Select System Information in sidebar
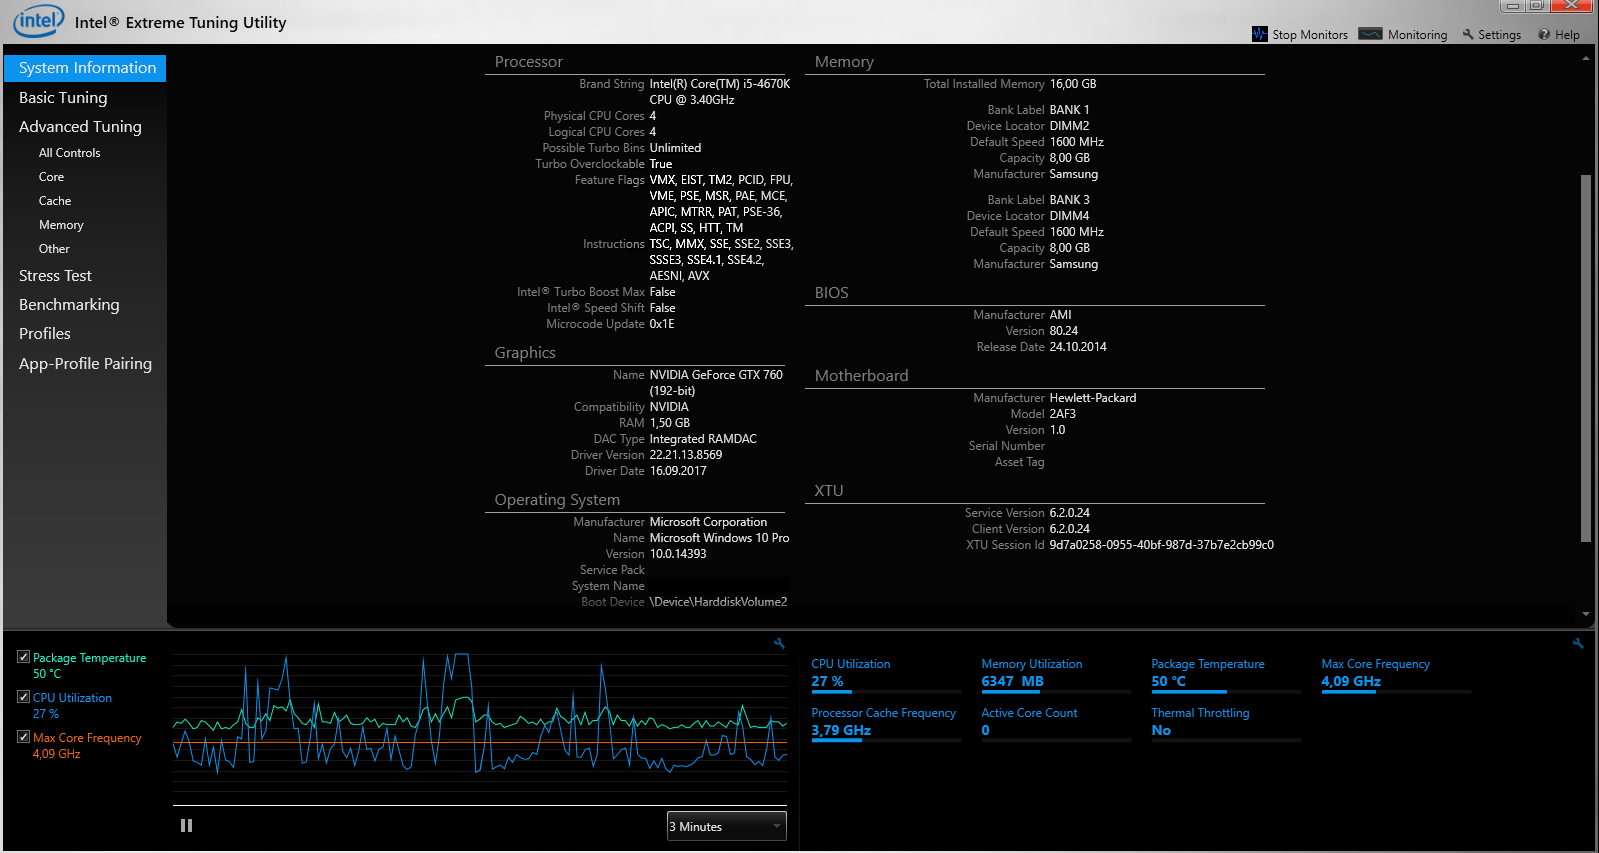The width and height of the screenshot is (1599, 853). coord(85,68)
